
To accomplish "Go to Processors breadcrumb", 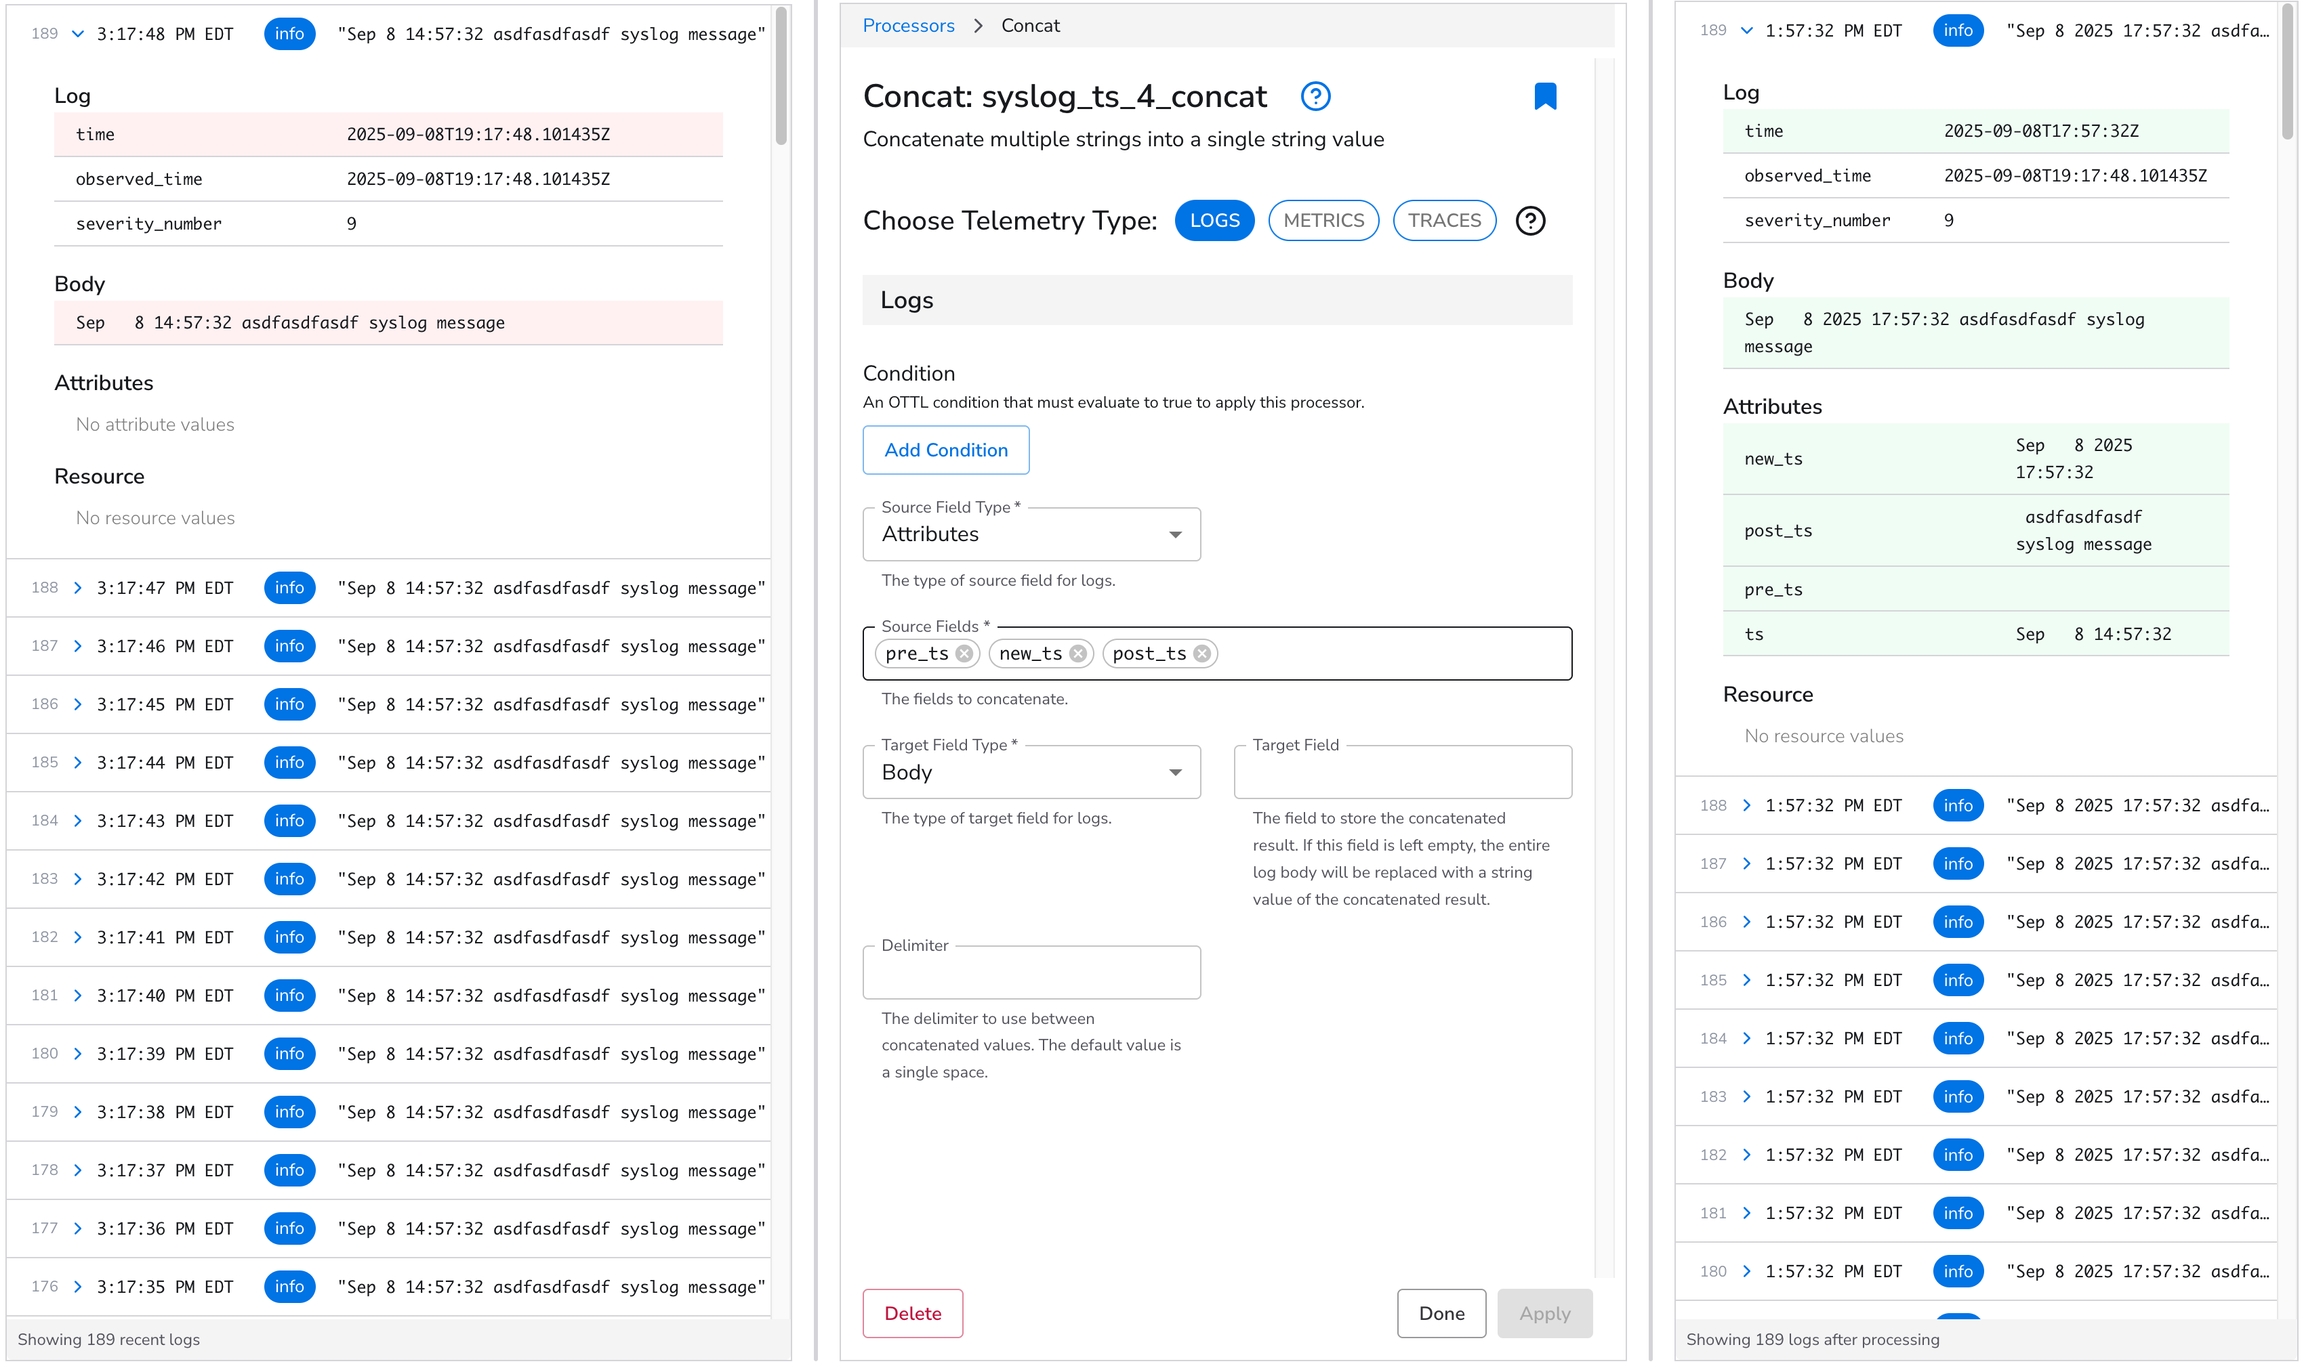I will pyautogui.click(x=908, y=26).
